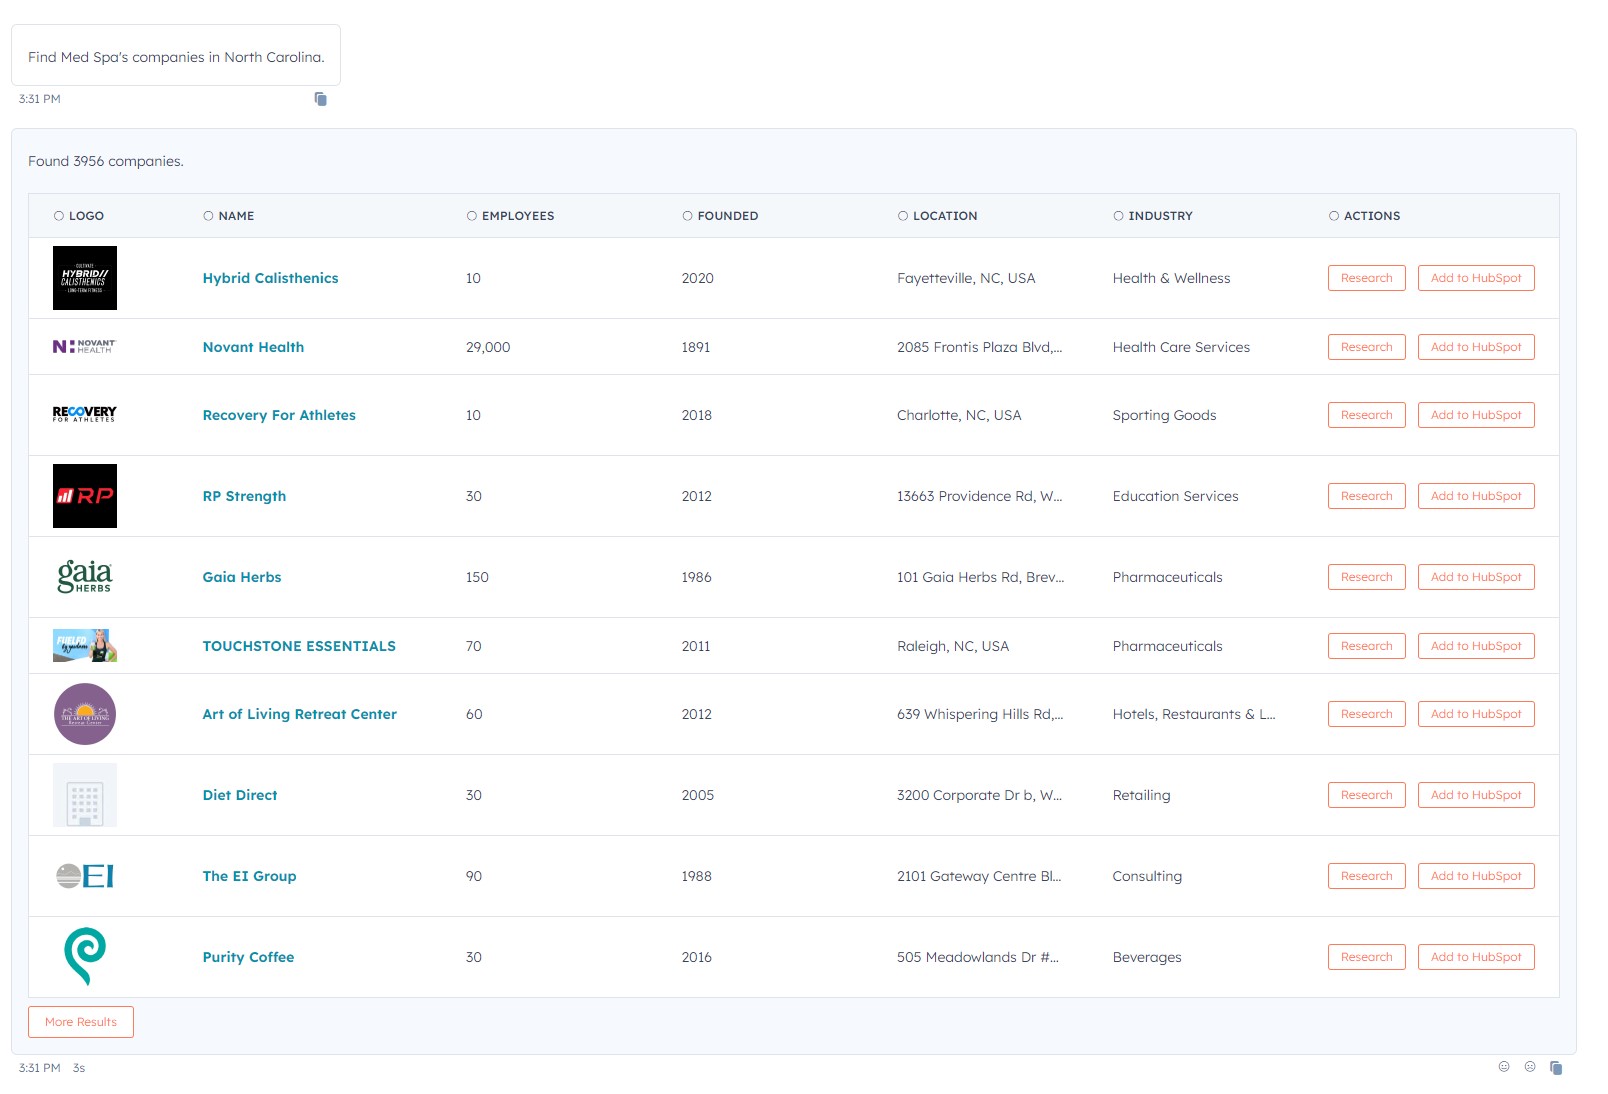Research Purity Coffee
1608x1094 pixels.
click(x=1367, y=957)
